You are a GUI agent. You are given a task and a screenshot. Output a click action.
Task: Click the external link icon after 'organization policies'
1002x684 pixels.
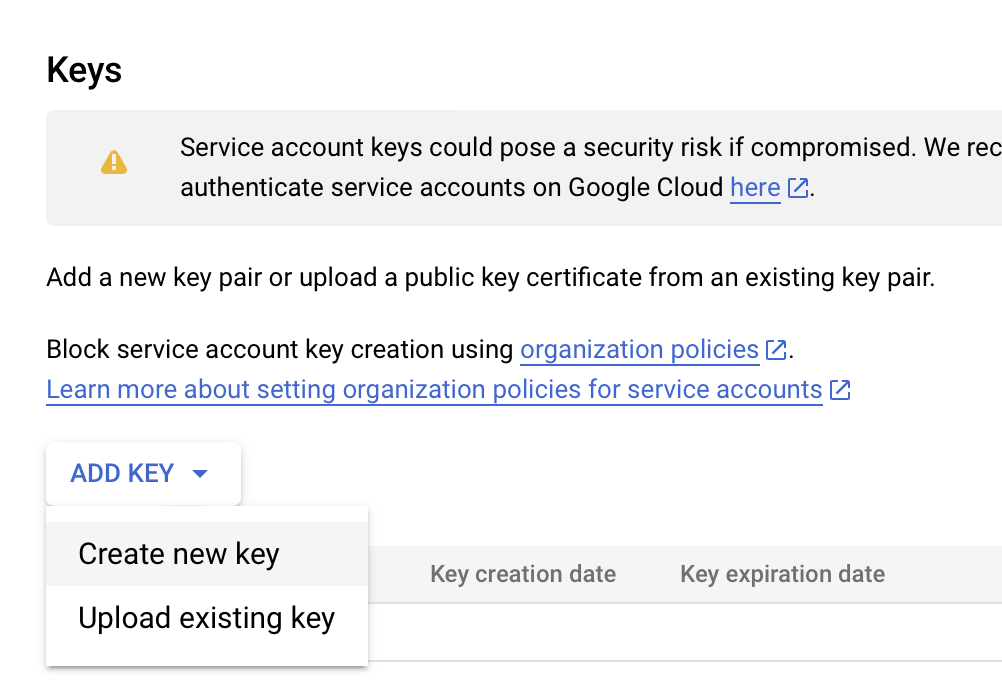pyautogui.click(x=776, y=350)
